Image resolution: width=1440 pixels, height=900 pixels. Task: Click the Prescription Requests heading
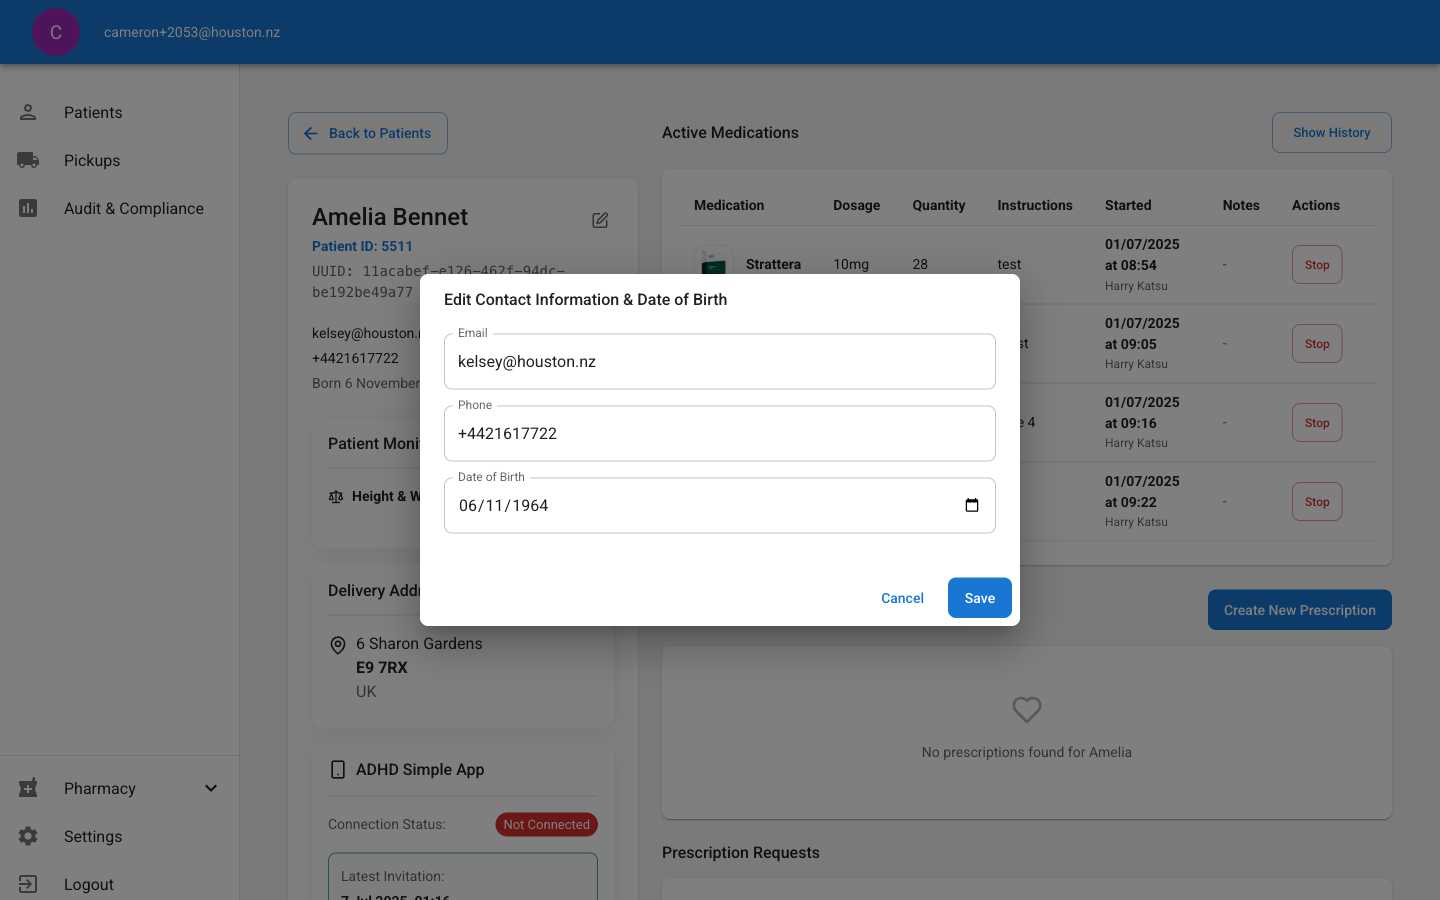tap(741, 853)
